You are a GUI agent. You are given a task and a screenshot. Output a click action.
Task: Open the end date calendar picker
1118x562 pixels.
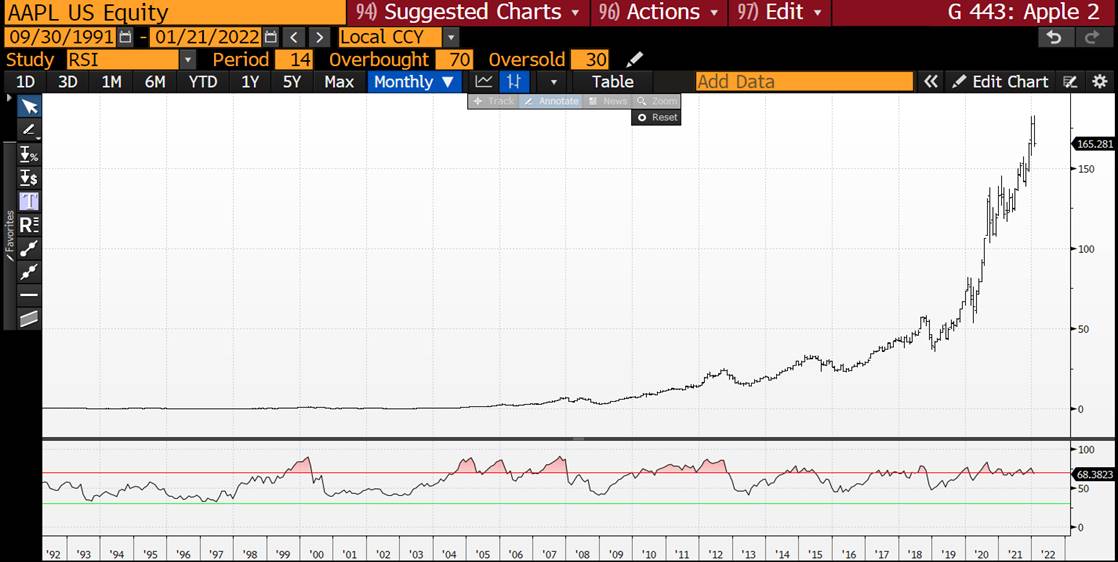tap(270, 37)
